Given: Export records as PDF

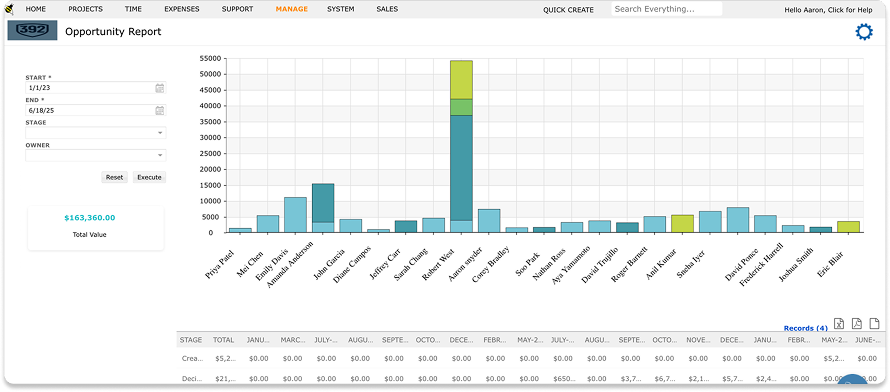Looking at the screenshot, I should click(x=857, y=323).
